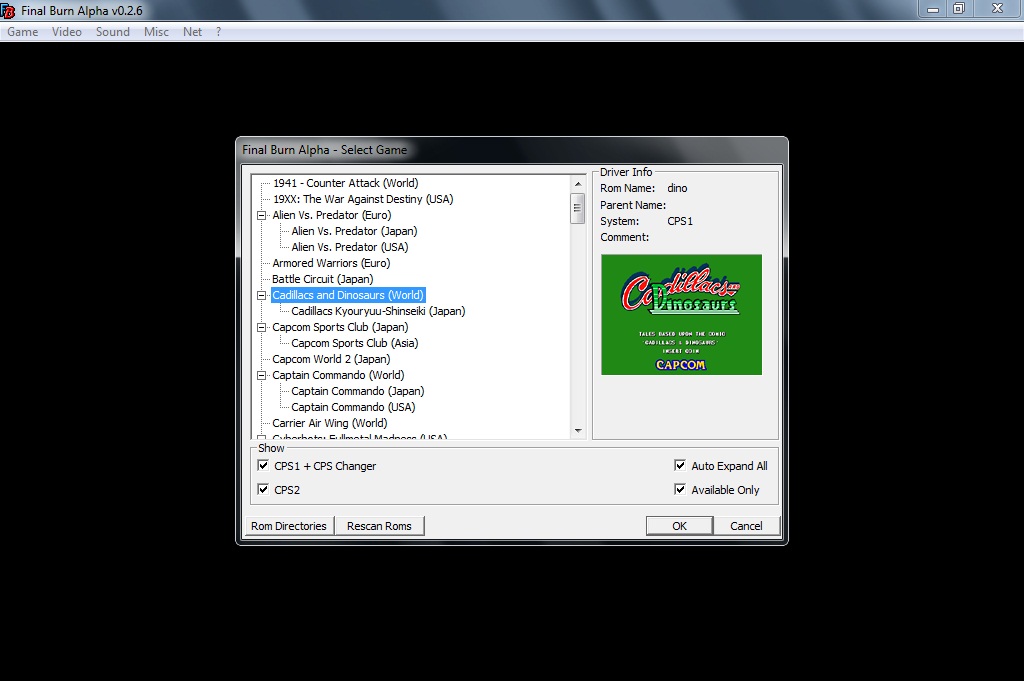Toggle the CPS1 + CPS Changer checkbox
Viewport: 1024px width, 681px height.
[x=263, y=466]
